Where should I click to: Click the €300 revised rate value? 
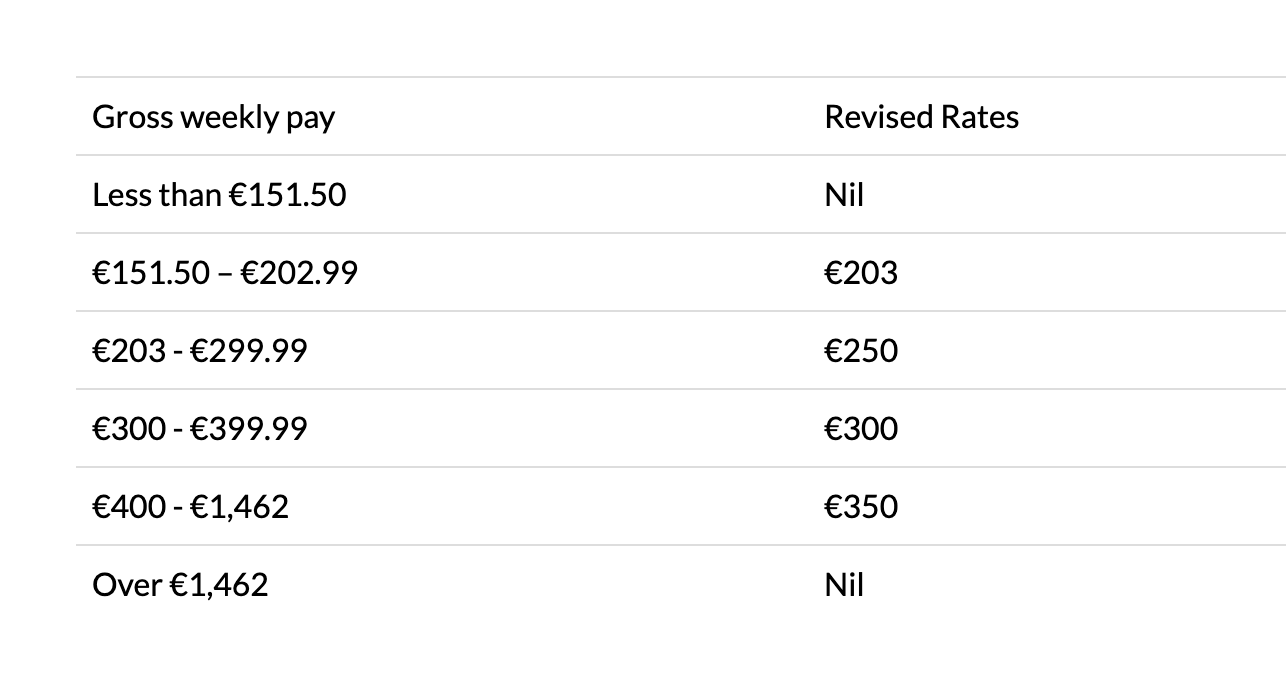click(861, 428)
